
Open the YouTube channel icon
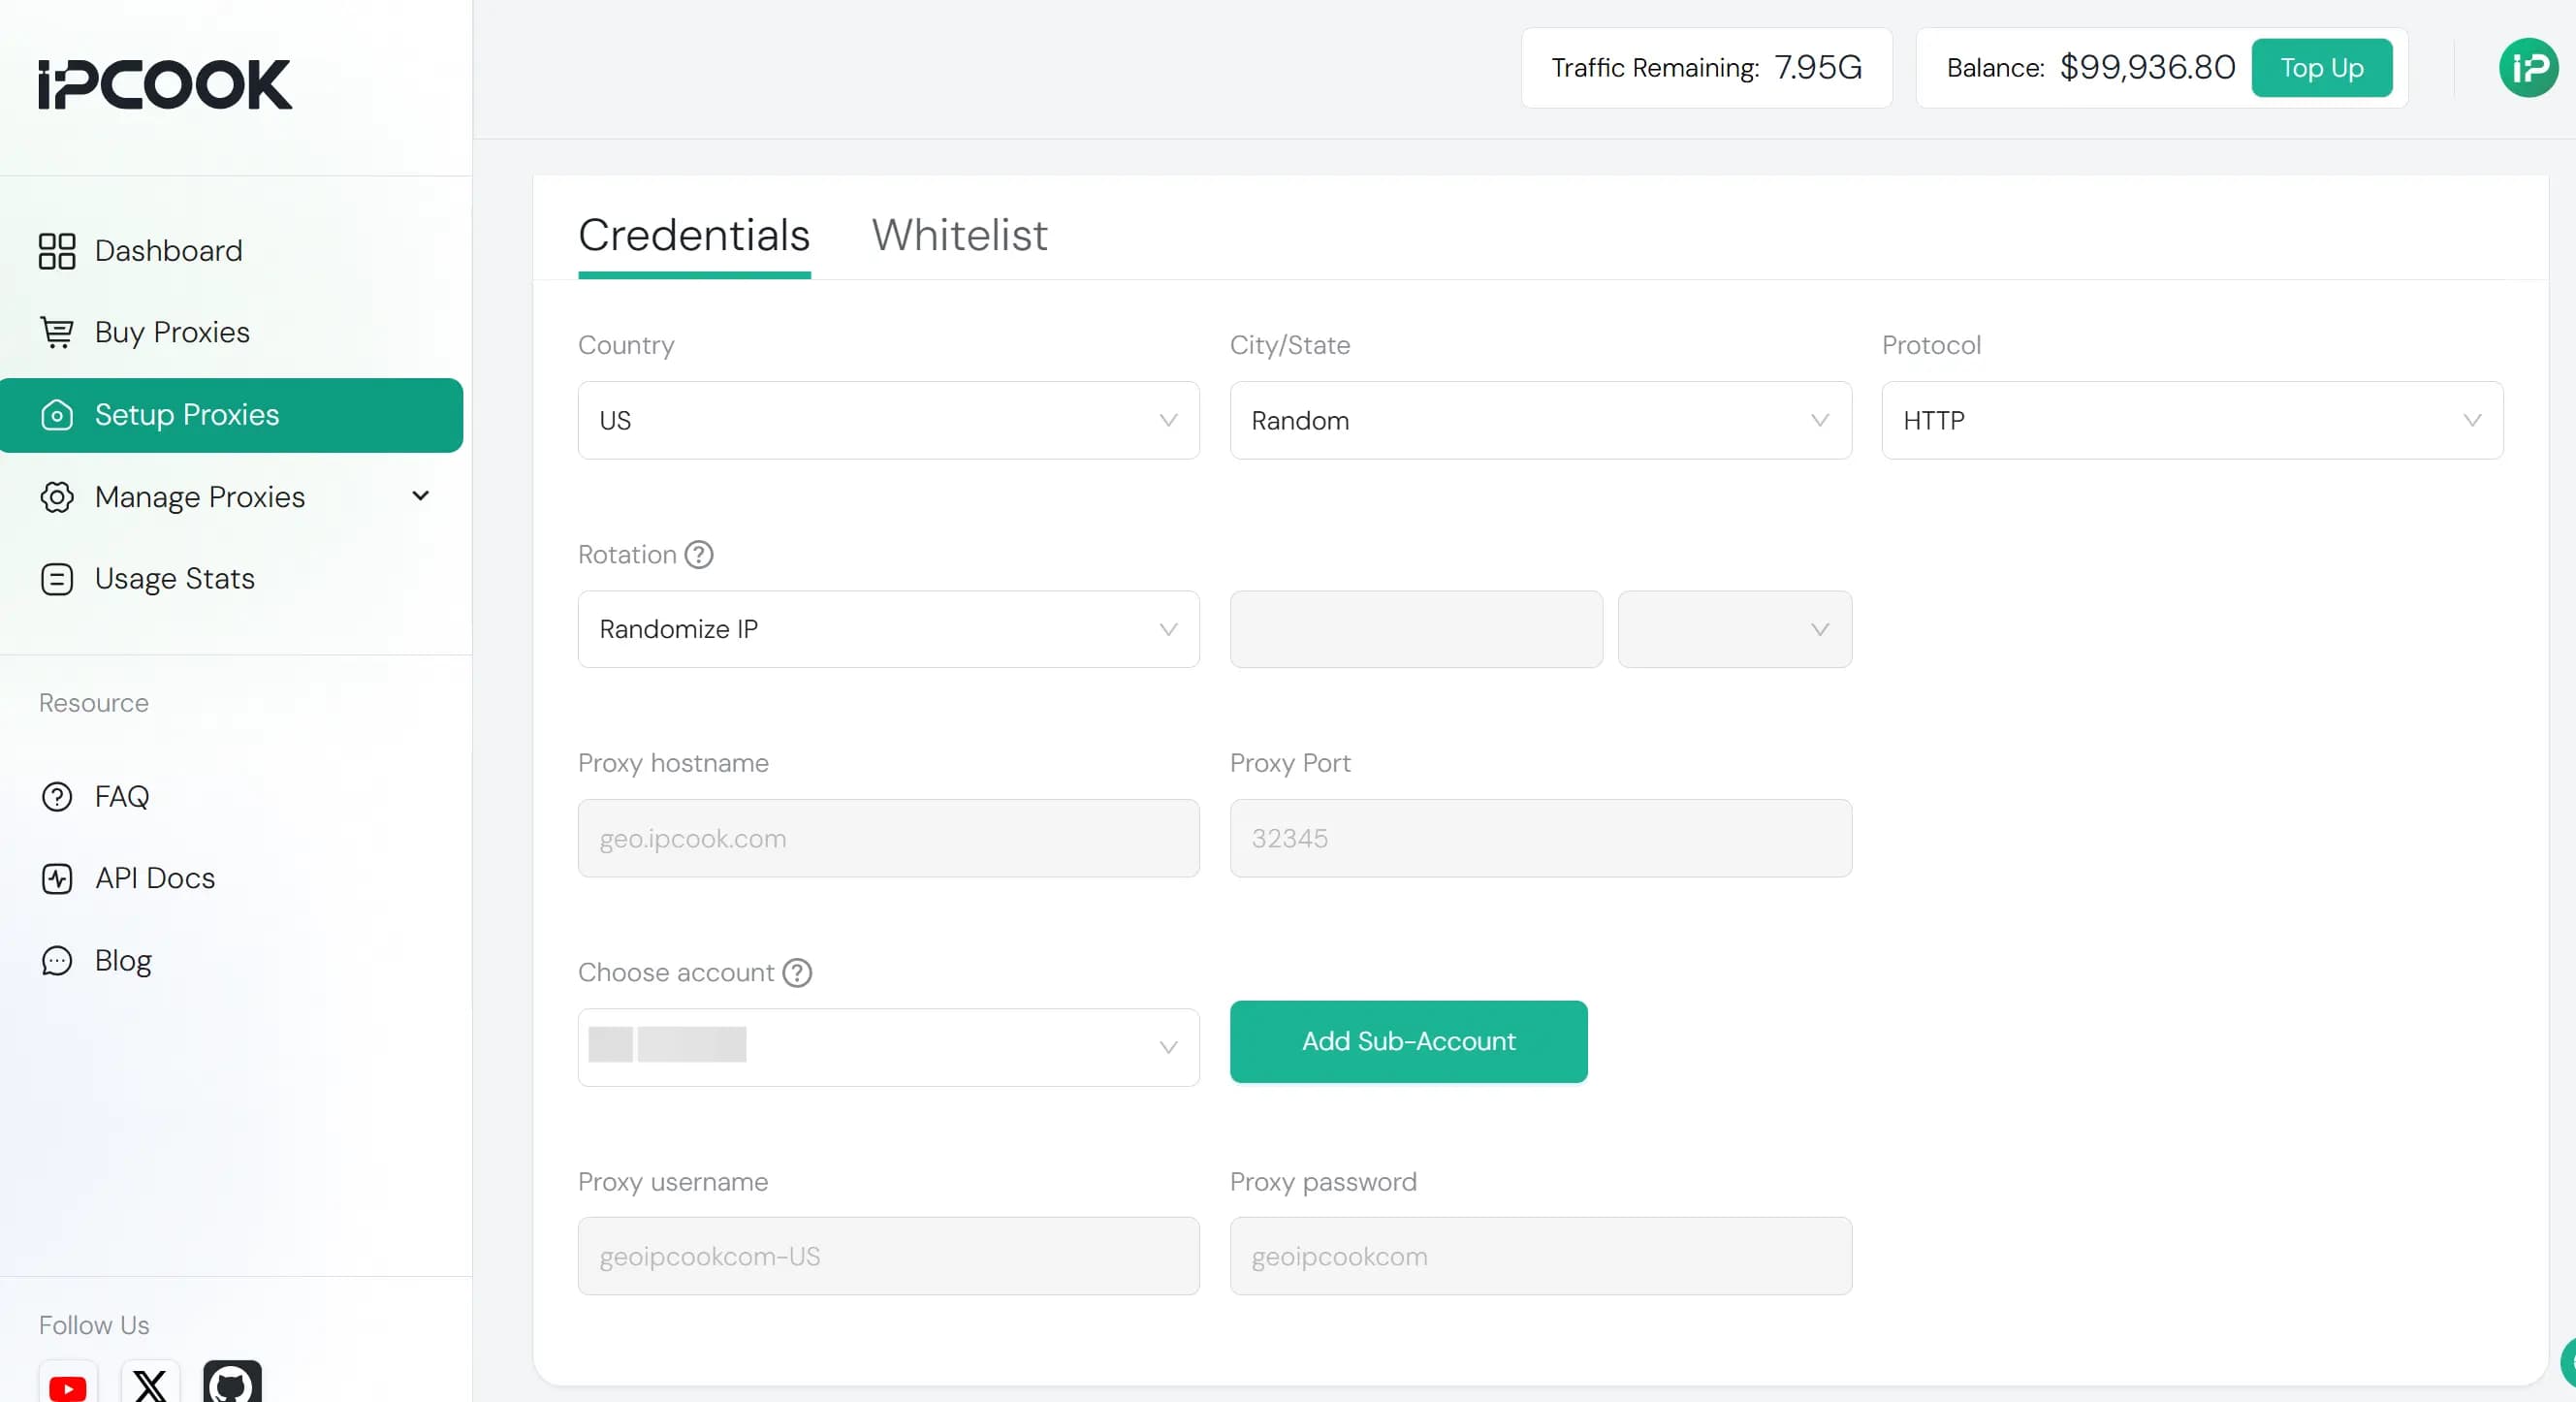[67, 1388]
